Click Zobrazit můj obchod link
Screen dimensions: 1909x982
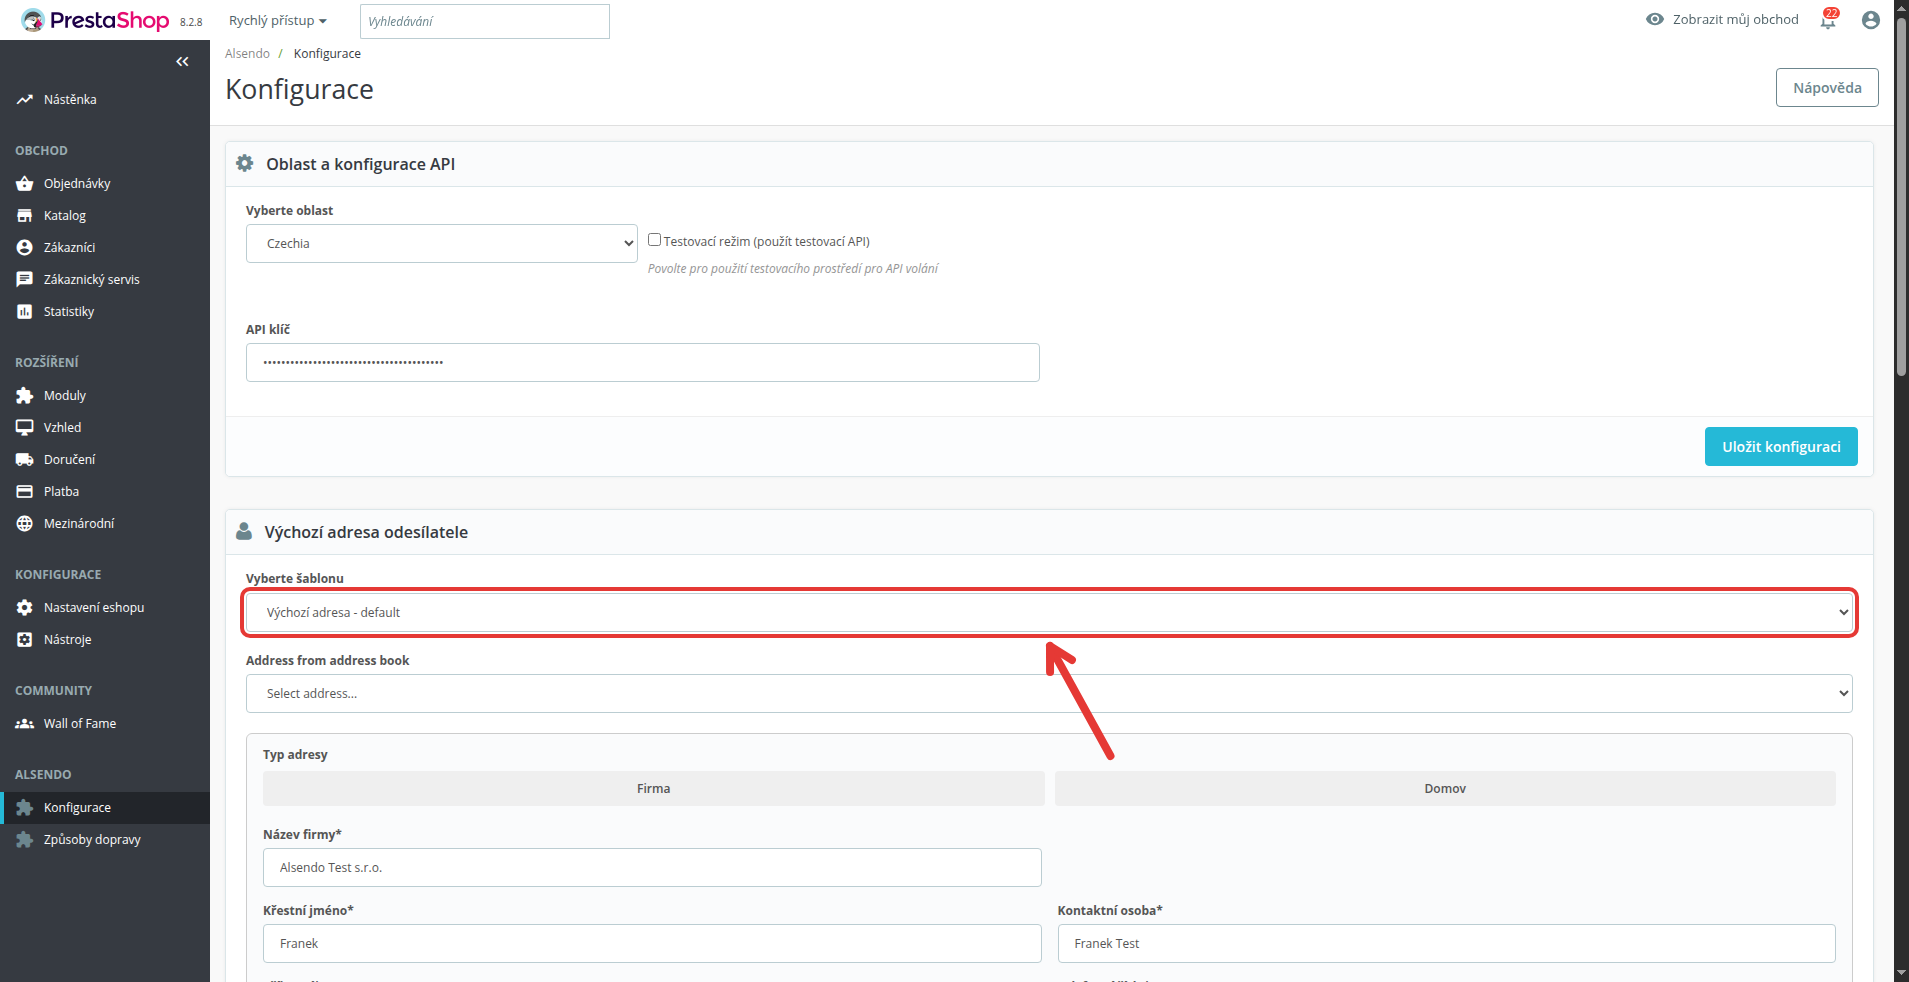pos(1722,20)
